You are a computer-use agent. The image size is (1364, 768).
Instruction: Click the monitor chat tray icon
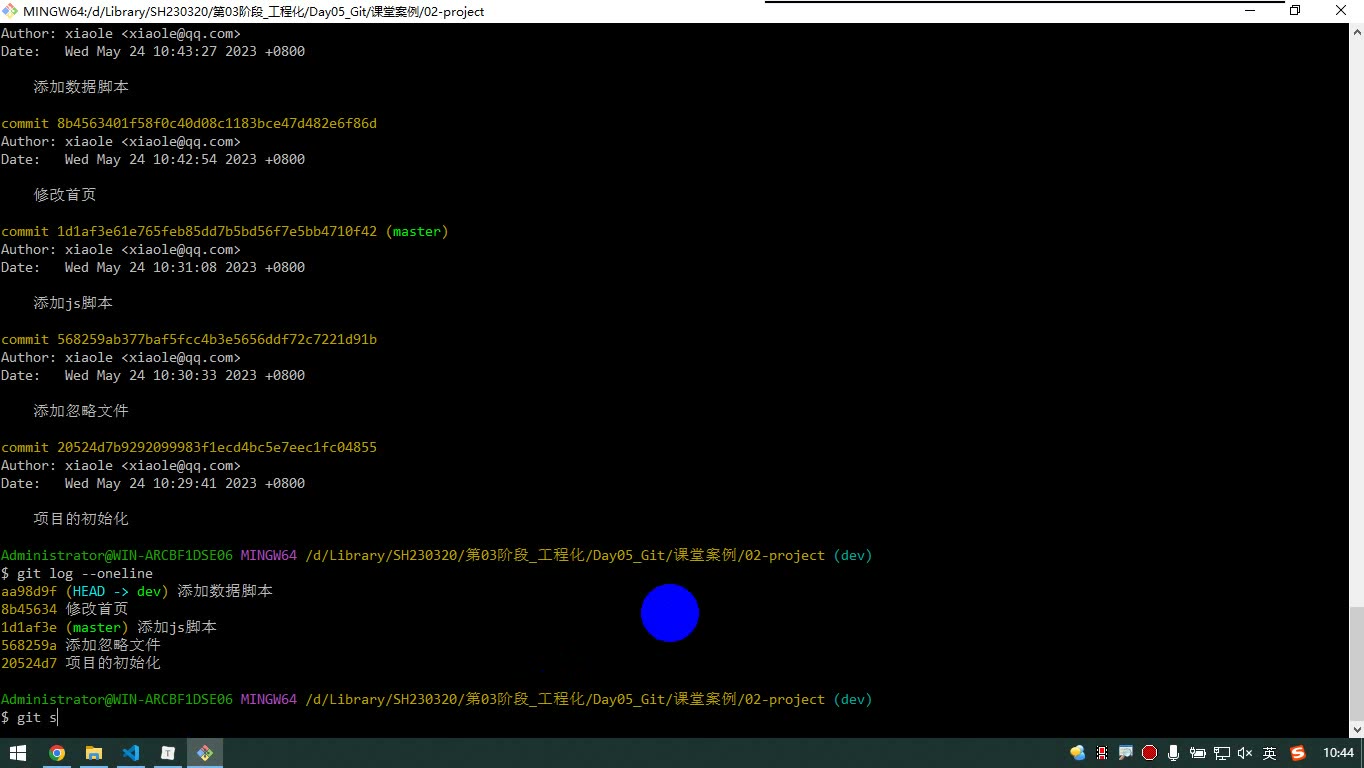[x=1125, y=753]
